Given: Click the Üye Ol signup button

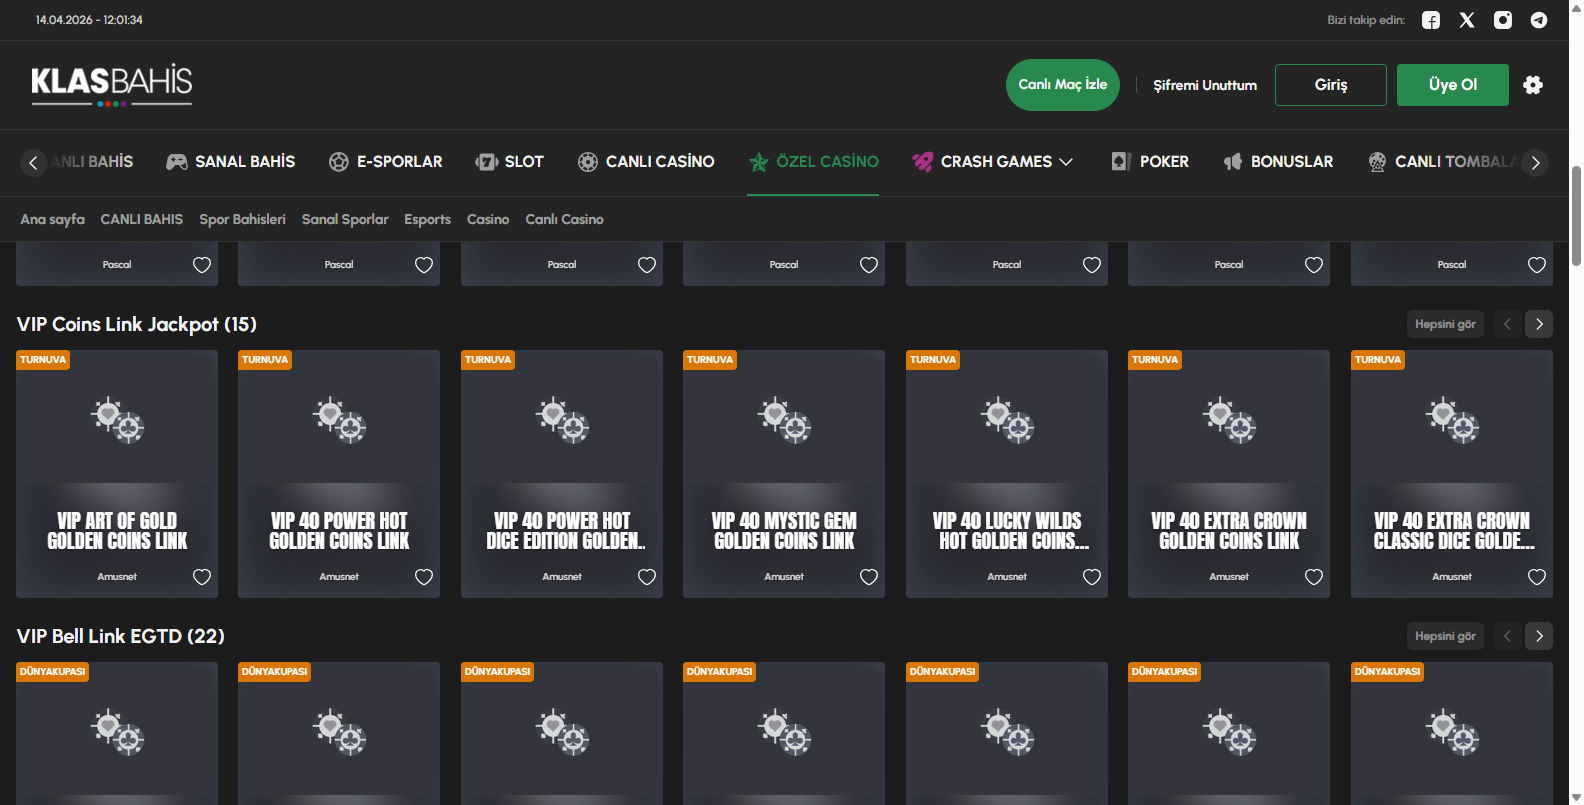Looking at the screenshot, I should click(1453, 85).
